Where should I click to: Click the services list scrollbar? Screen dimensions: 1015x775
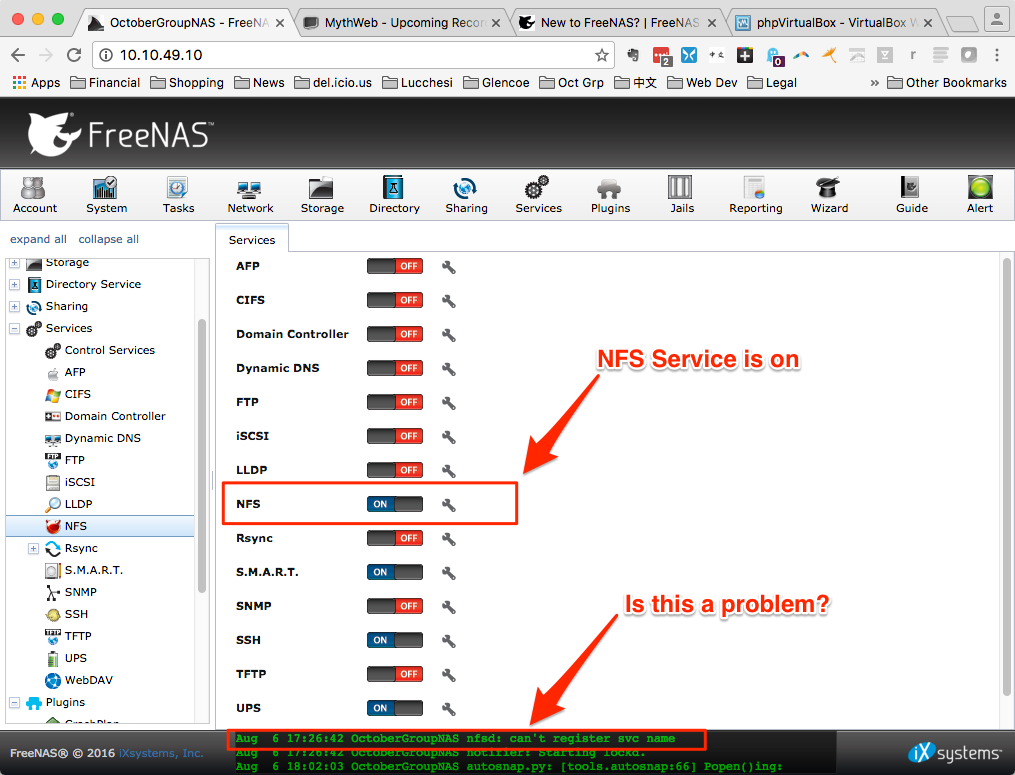pos(1006,477)
